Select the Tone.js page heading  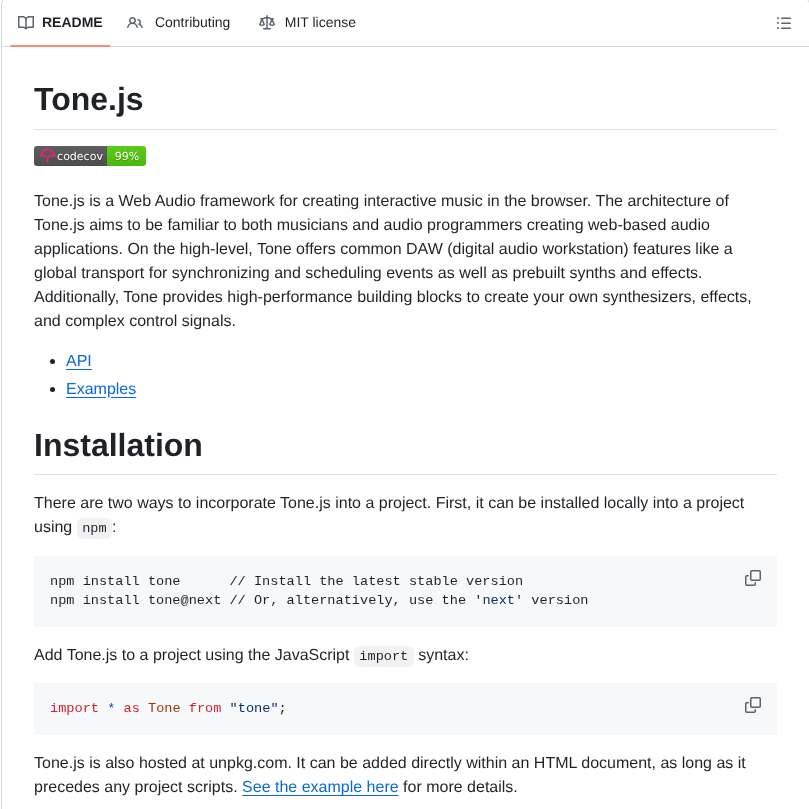click(89, 100)
